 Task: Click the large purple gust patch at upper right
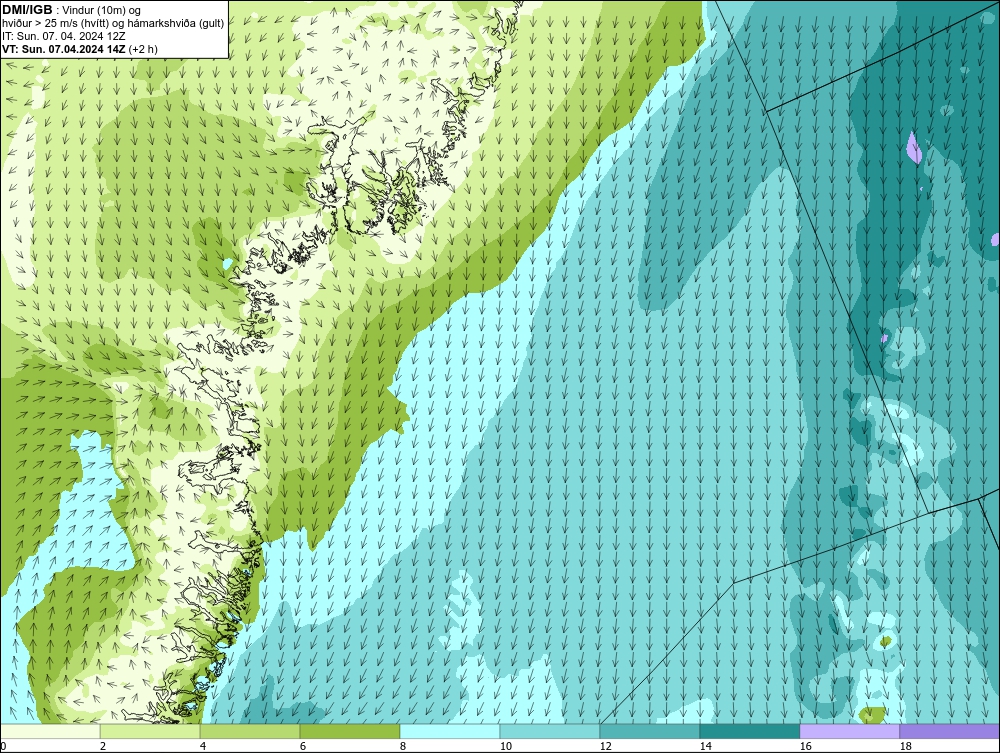pyautogui.click(x=913, y=147)
